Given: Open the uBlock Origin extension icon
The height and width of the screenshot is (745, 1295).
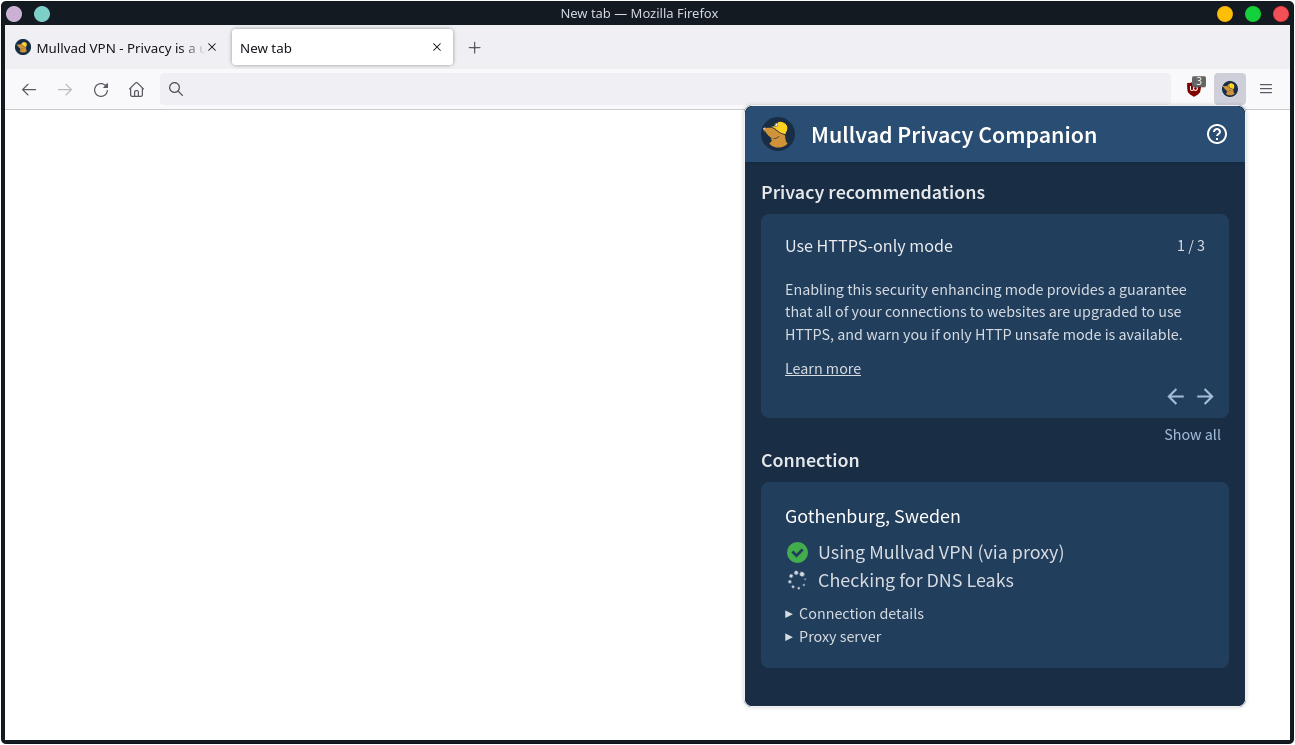Looking at the screenshot, I should point(1194,89).
